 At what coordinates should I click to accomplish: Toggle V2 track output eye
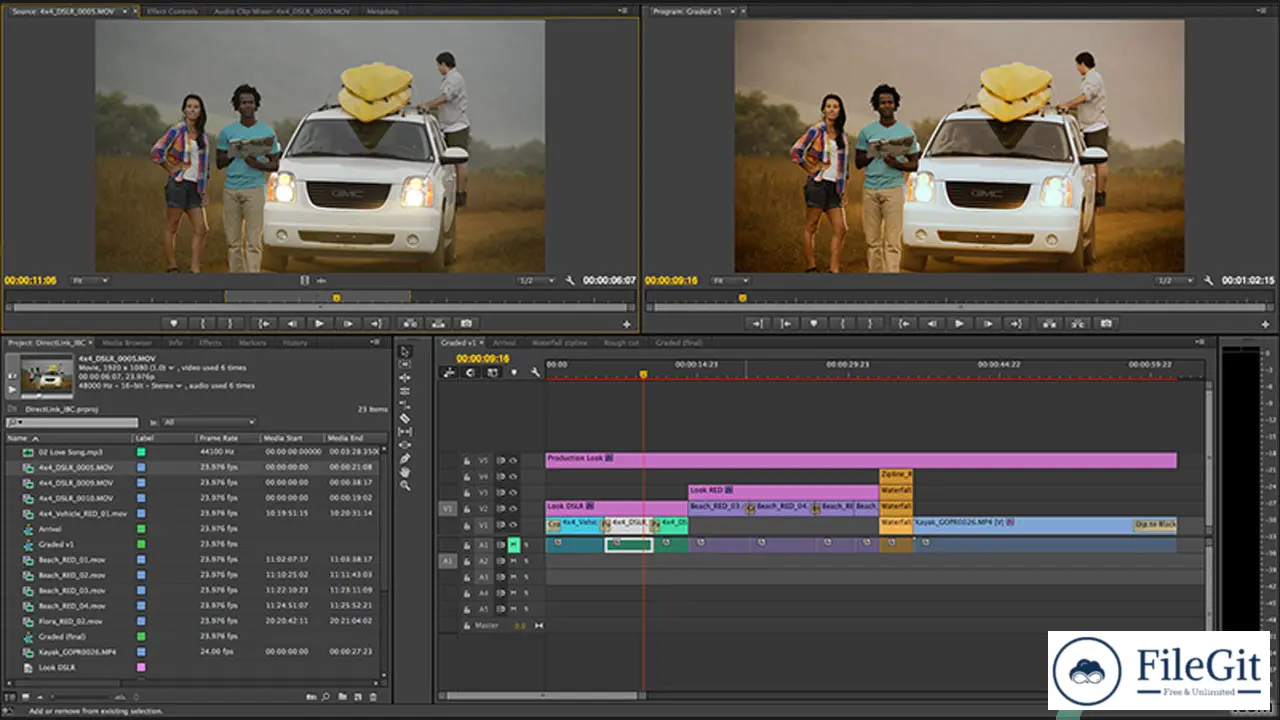pyautogui.click(x=513, y=509)
